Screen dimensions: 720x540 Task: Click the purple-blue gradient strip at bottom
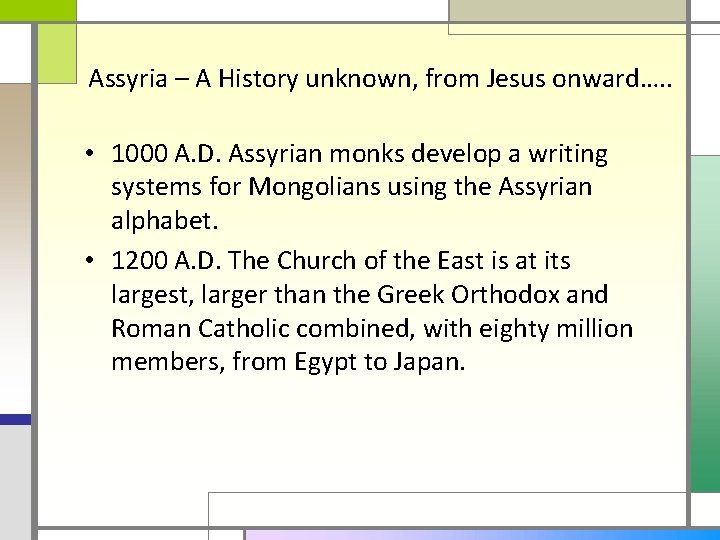[x=483, y=535]
